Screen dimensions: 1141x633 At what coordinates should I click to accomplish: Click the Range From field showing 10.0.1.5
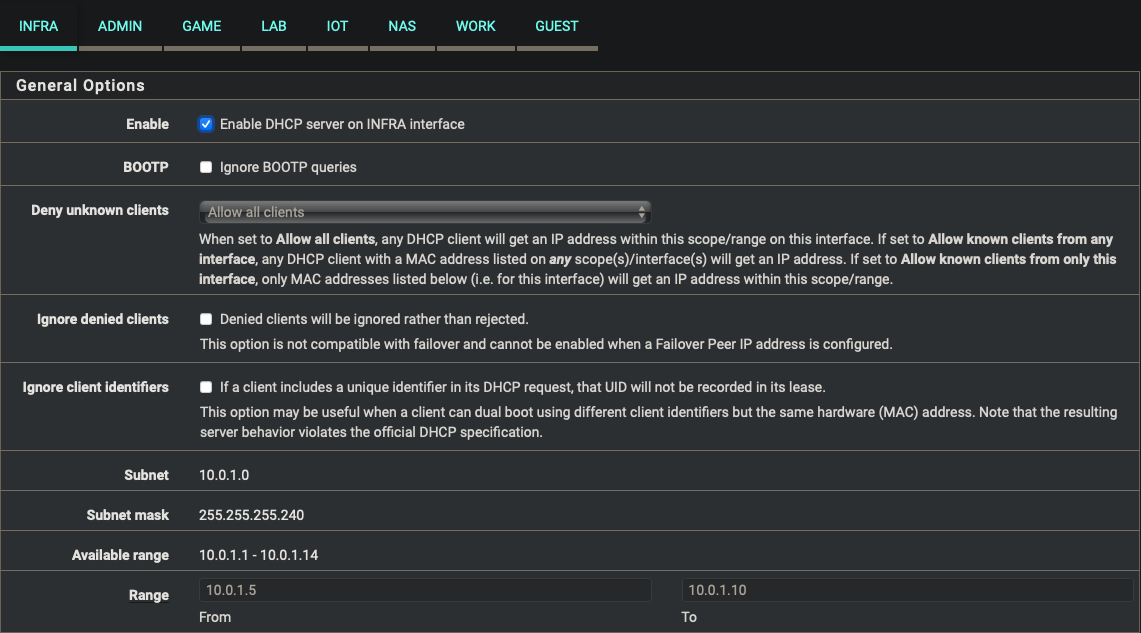(425, 590)
